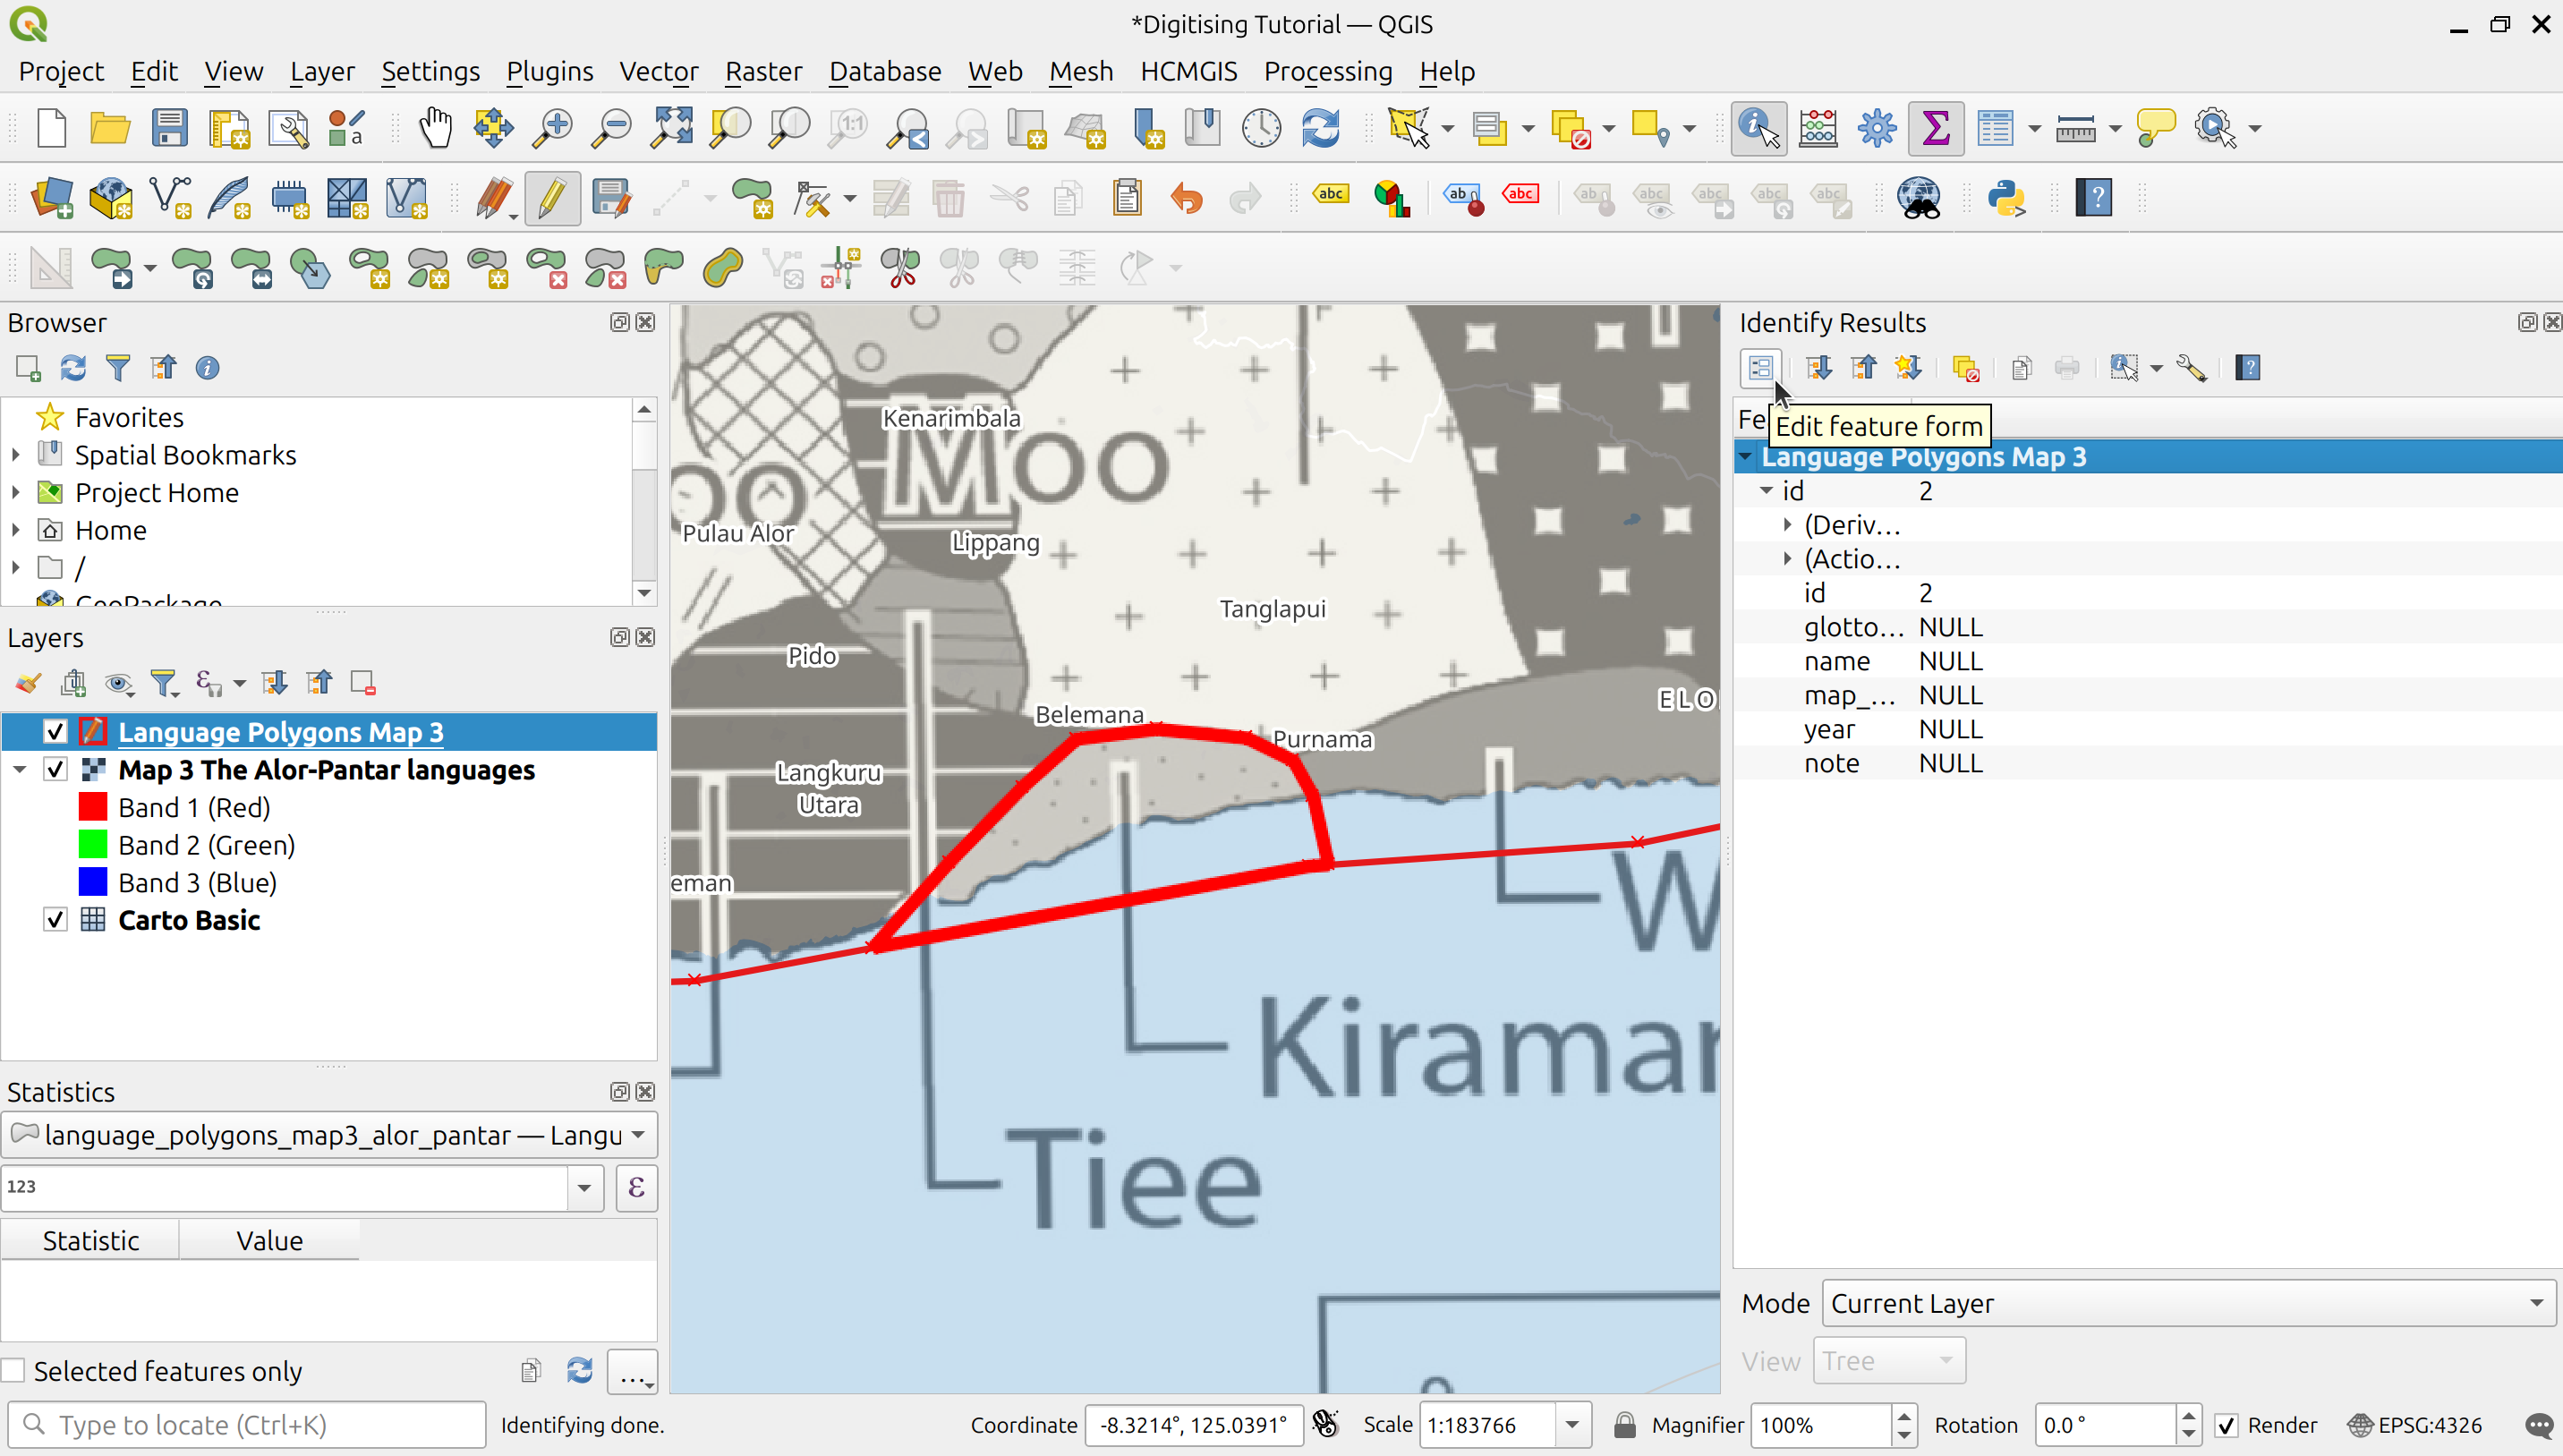Image resolution: width=2563 pixels, height=1456 pixels.
Task: Click the EPSG:4326 CRS button
Action: point(2414,1425)
